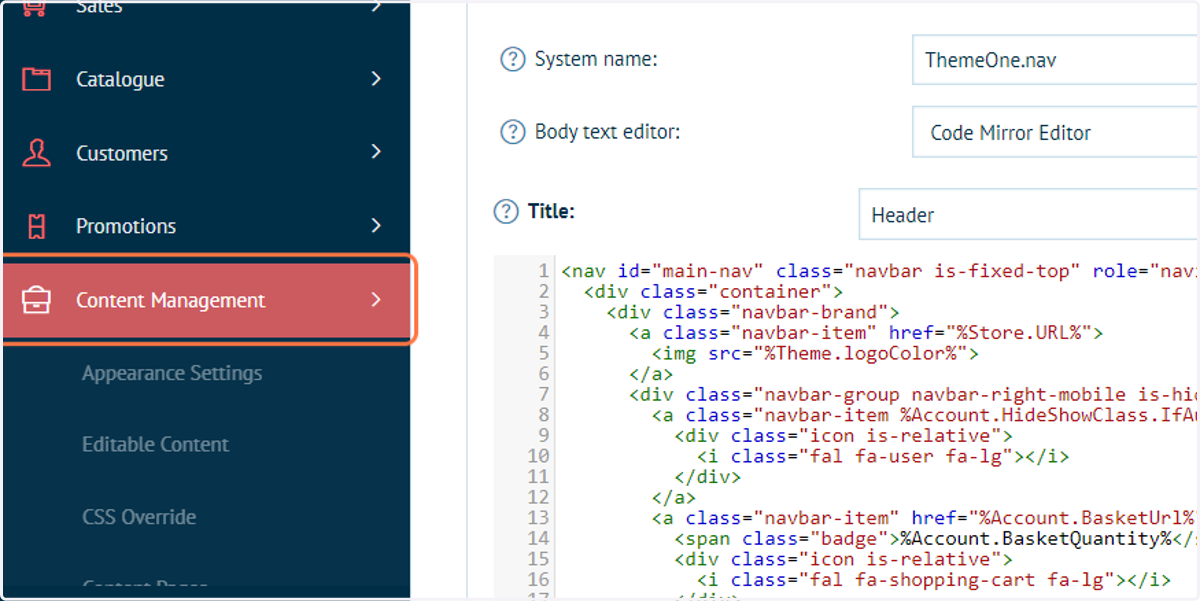Screen dimensions: 1200x601
Task: Click the Customers person icon
Action: [37, 153]
